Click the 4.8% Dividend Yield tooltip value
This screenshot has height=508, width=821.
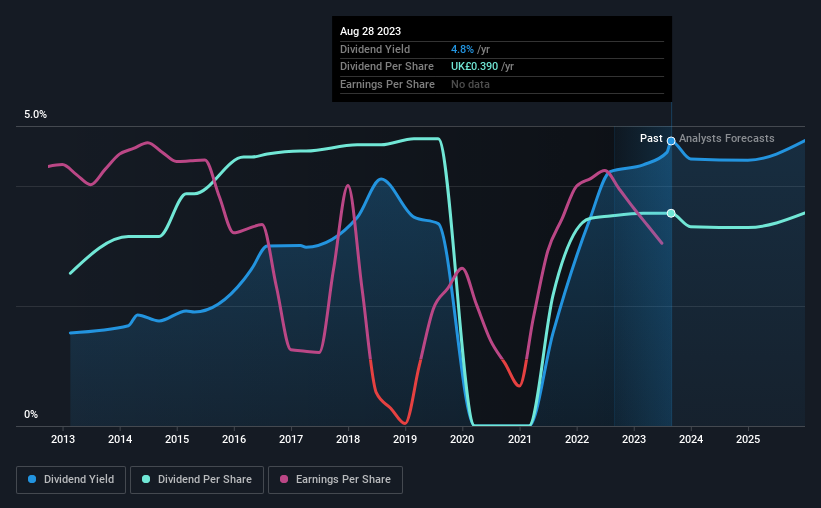462,49
